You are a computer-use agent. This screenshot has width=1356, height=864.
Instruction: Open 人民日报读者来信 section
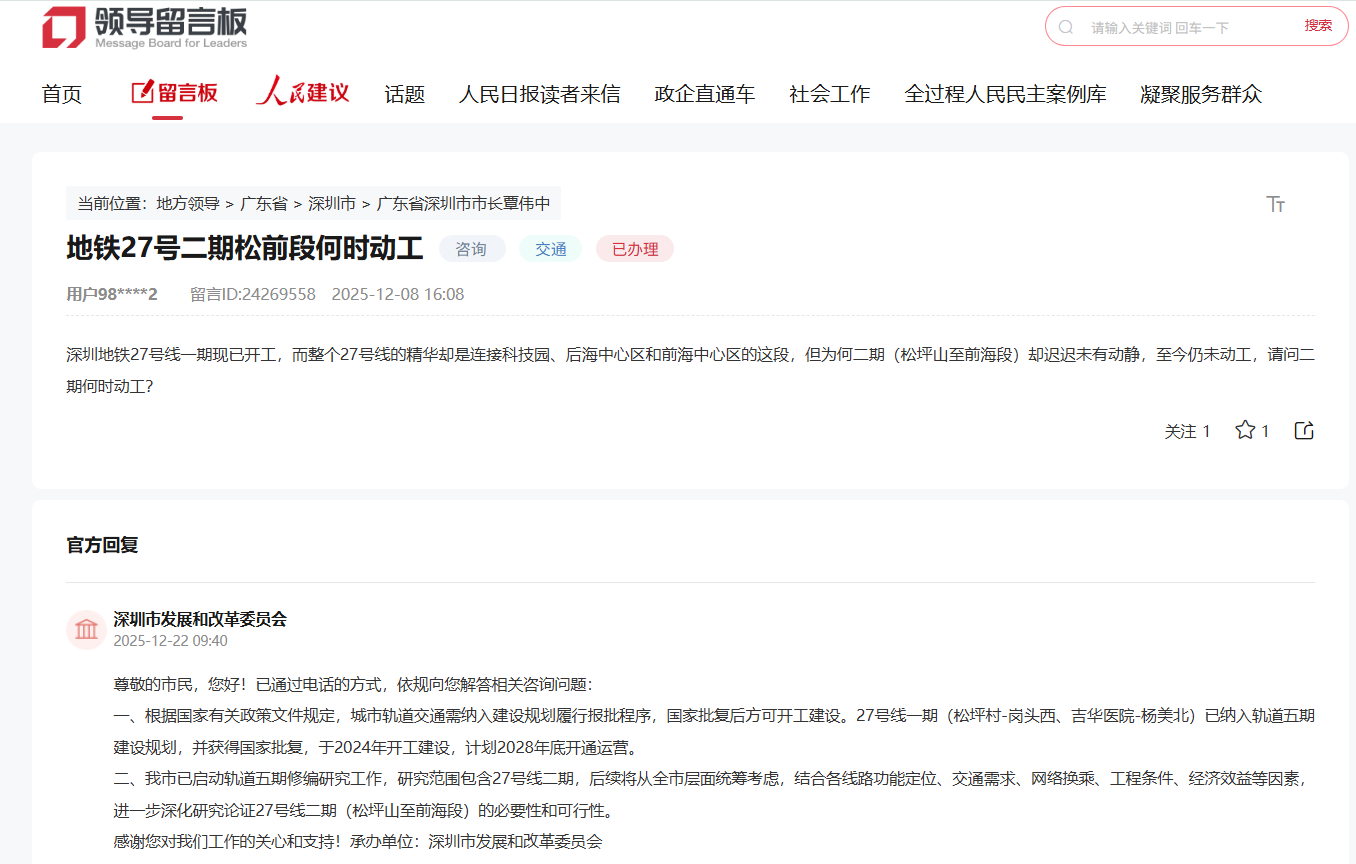click(x=539, y=94)
